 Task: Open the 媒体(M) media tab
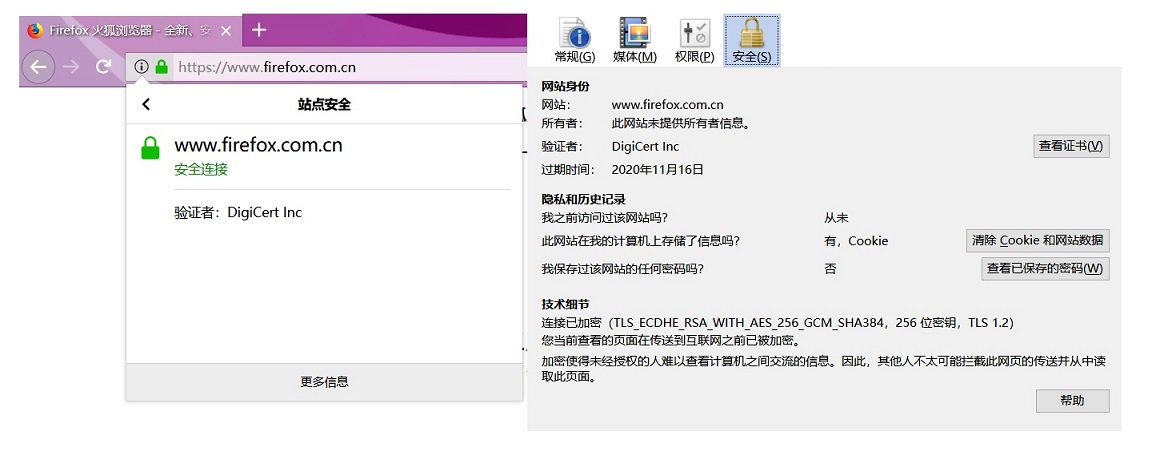[634, 40]
